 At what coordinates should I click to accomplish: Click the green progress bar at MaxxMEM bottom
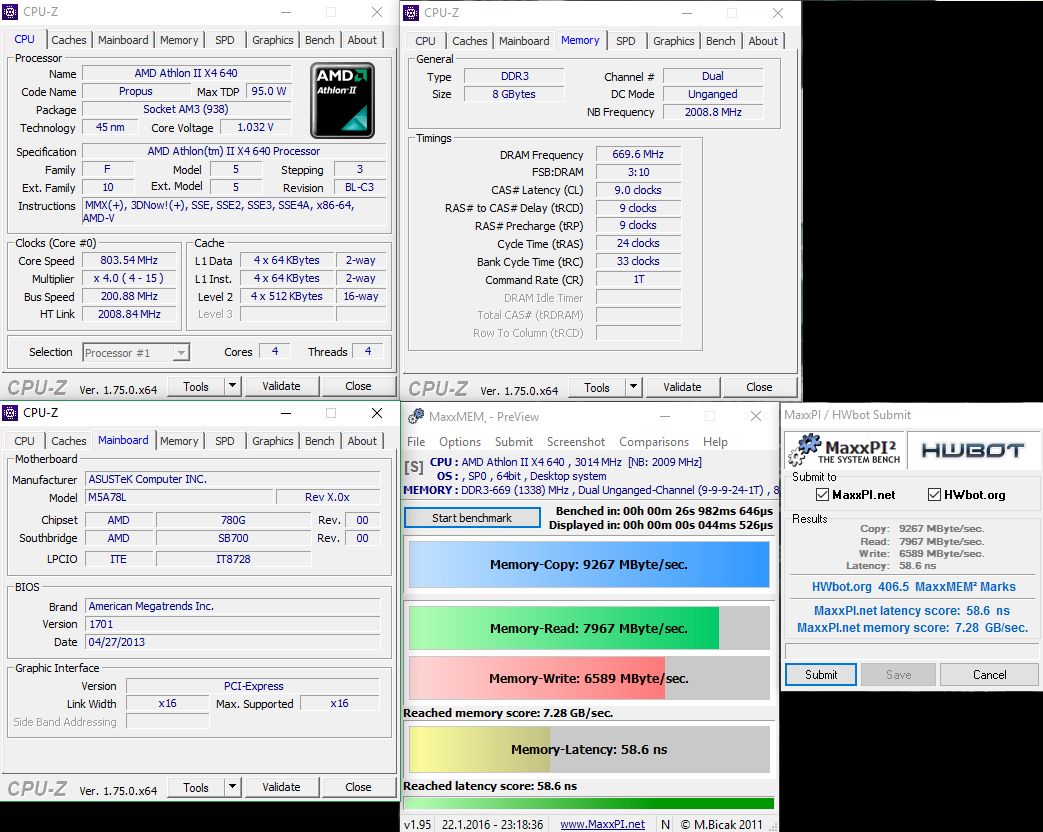(x=589, y=803)
